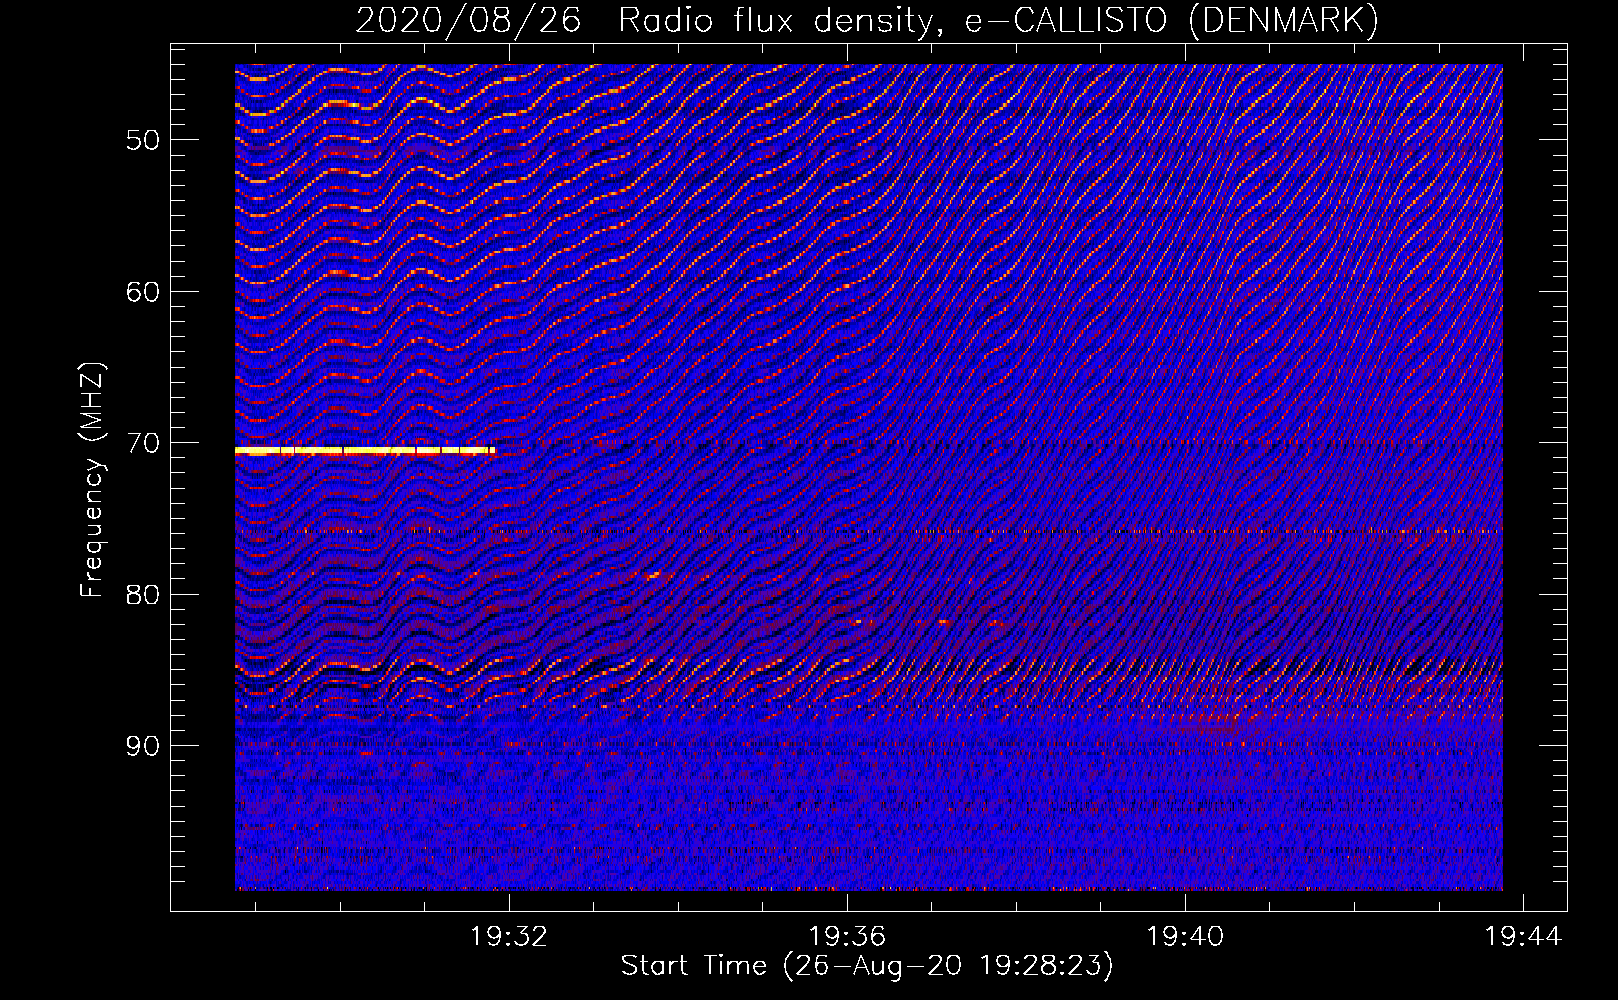Screen dimensions: 1618x1000
Task: Click the "Frequency (MHZ)" axis label
Action: pos(92,480)
